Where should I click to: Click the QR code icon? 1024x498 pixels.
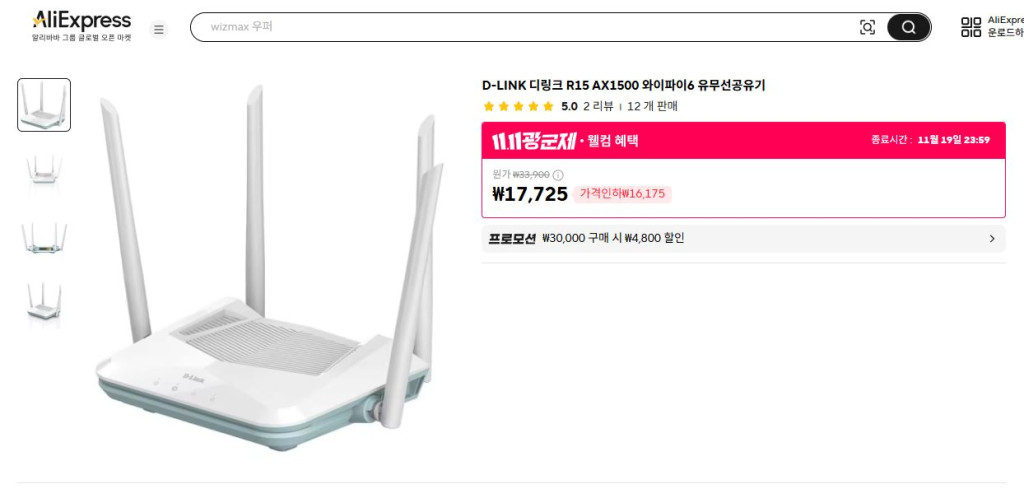pos(970,27)
